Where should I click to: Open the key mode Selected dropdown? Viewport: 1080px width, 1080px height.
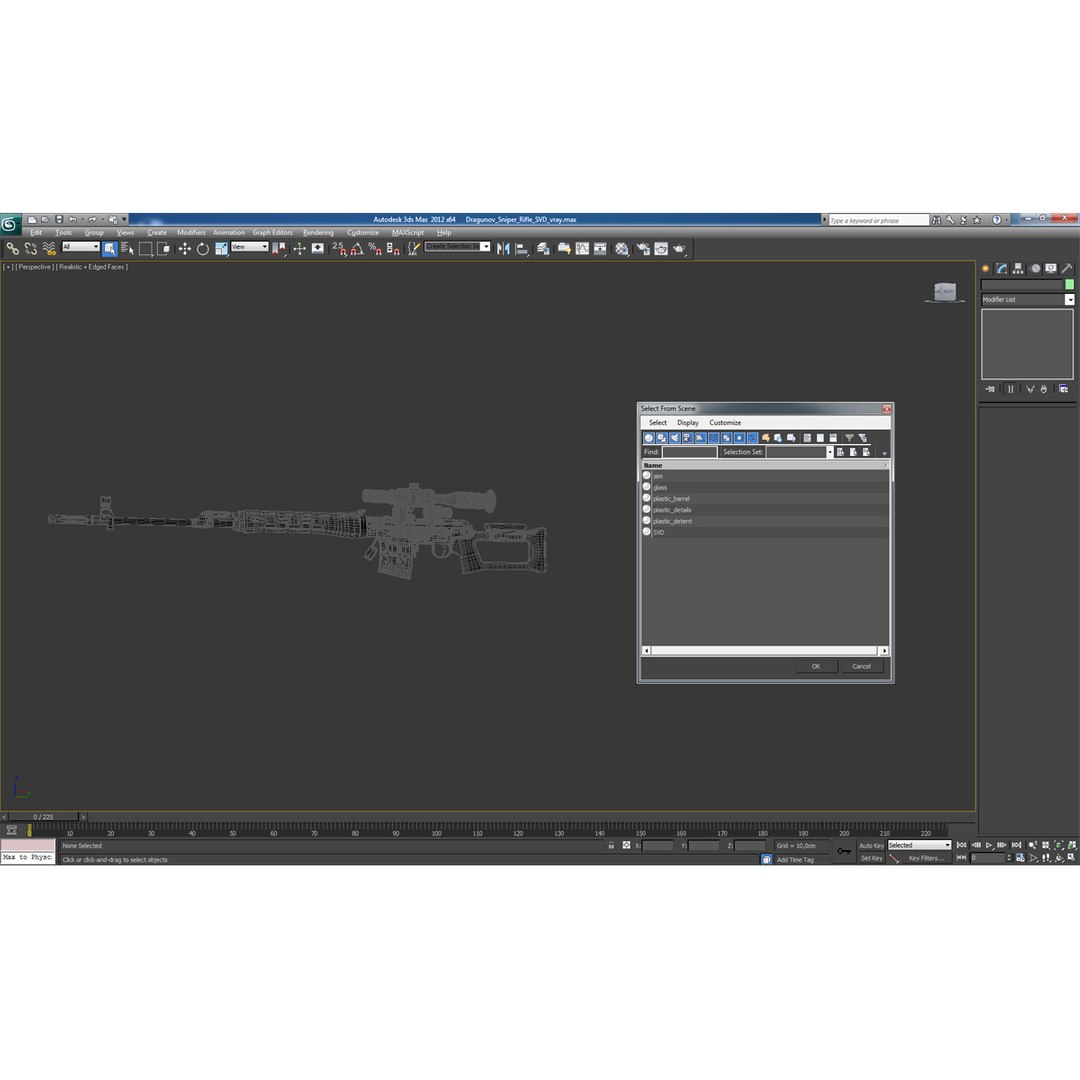[919, 845]
